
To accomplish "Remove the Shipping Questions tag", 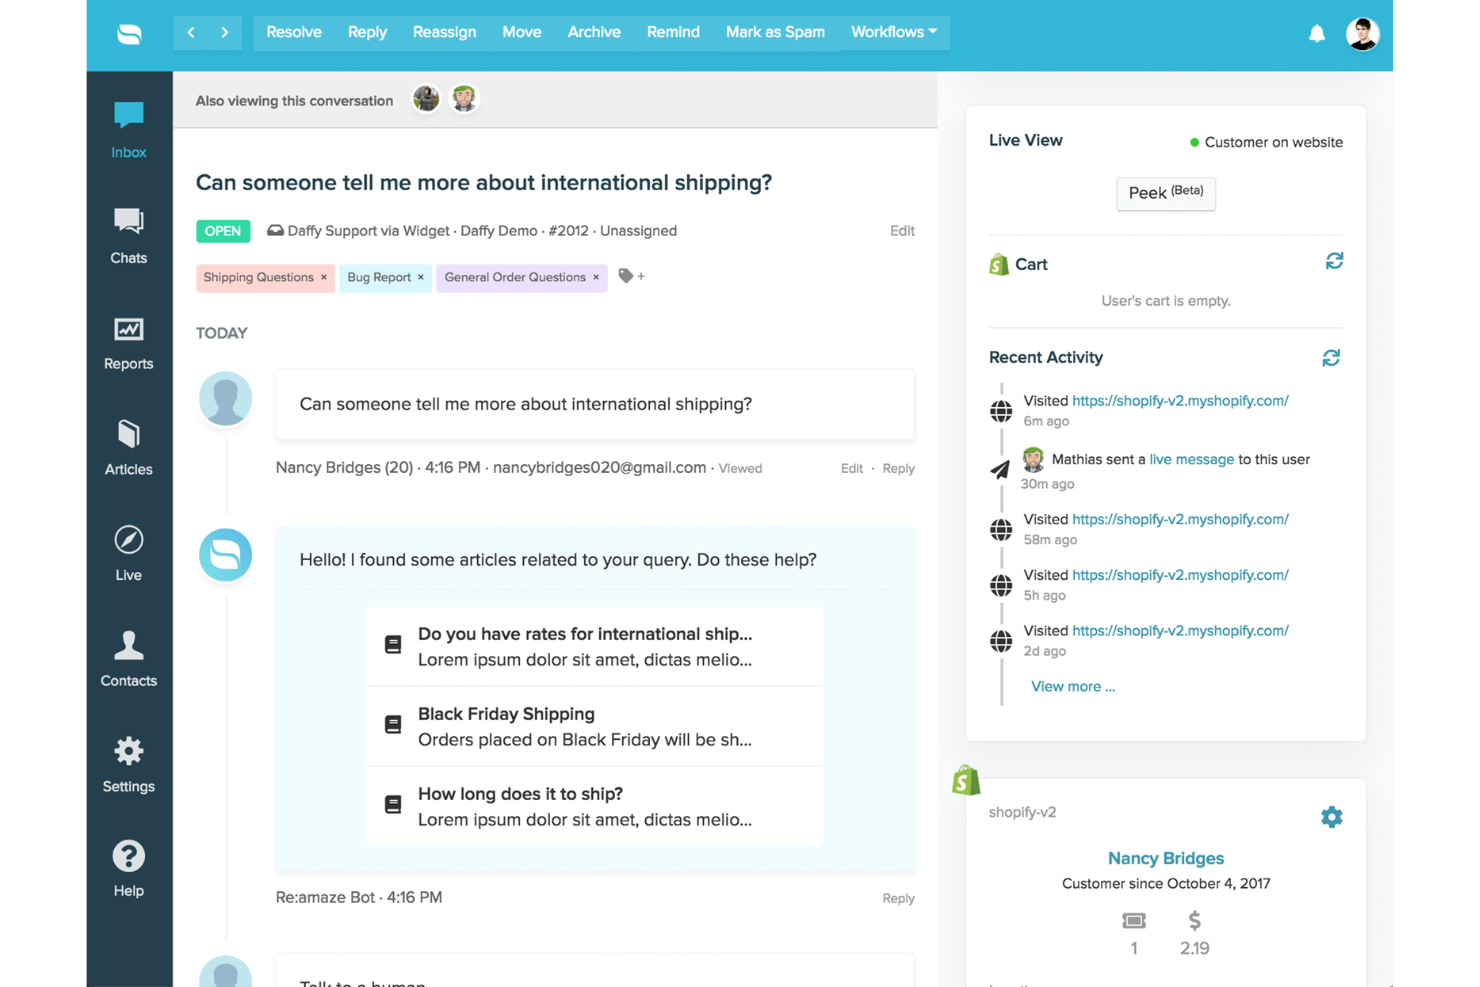I will (x=323, y=277).
